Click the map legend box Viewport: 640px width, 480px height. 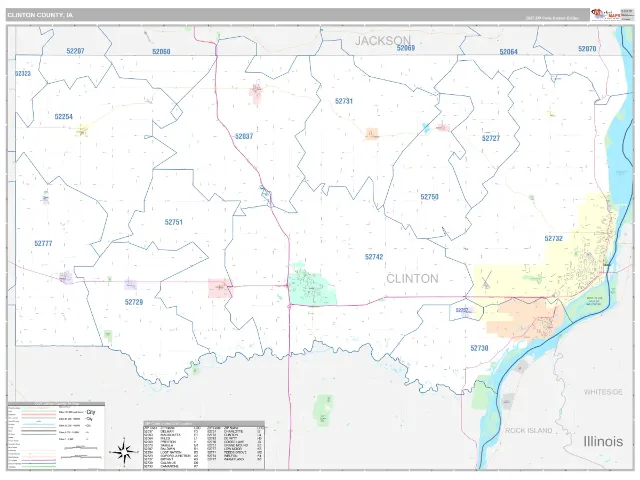tap(56, 436)
